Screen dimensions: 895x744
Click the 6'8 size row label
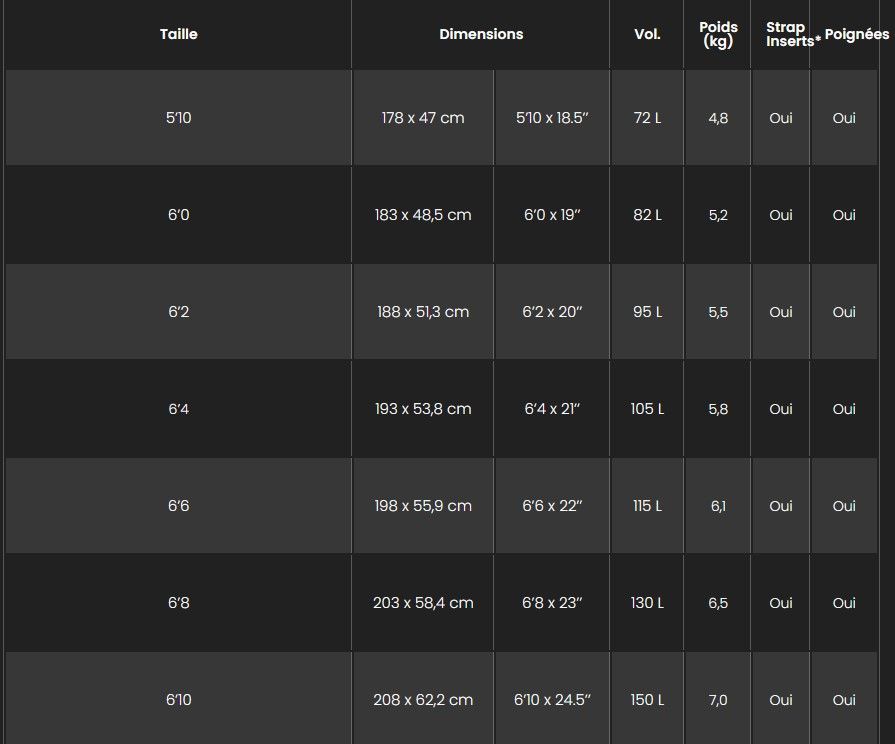[x=179, y=603]
